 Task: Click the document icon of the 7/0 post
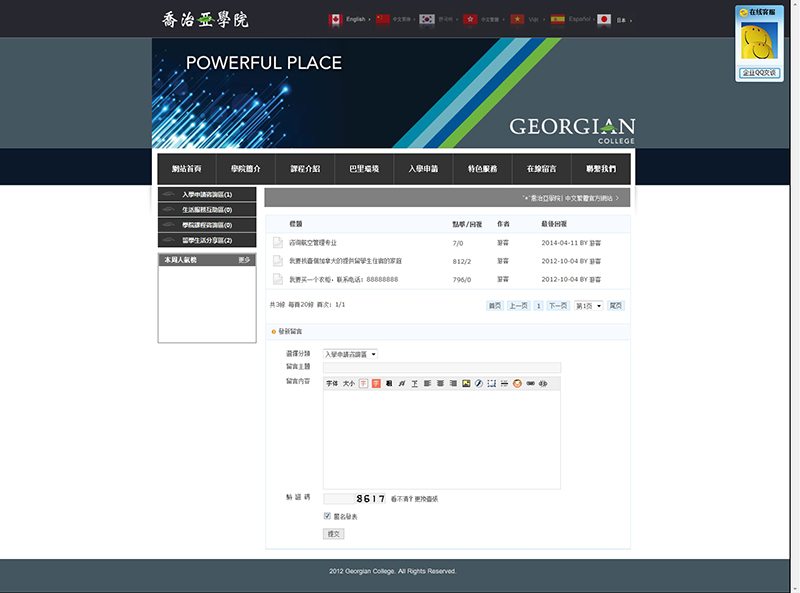(278, 242)
